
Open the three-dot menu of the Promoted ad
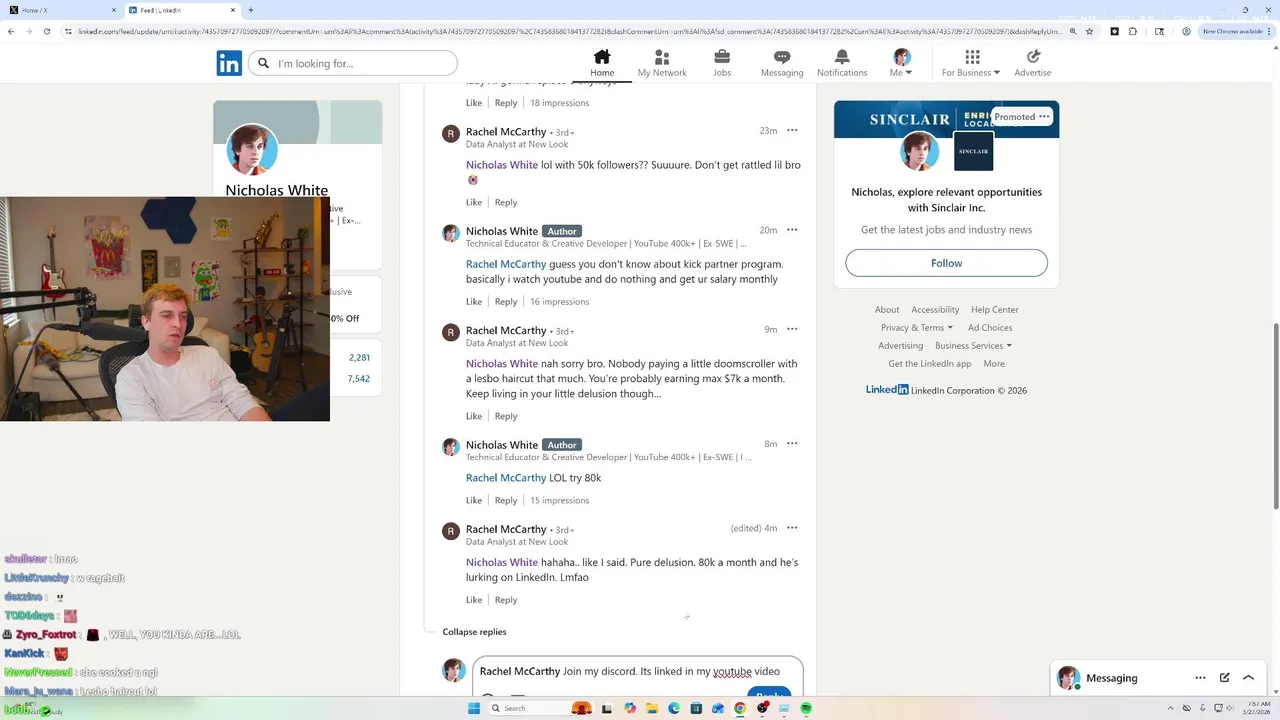tap(1044, 116)
